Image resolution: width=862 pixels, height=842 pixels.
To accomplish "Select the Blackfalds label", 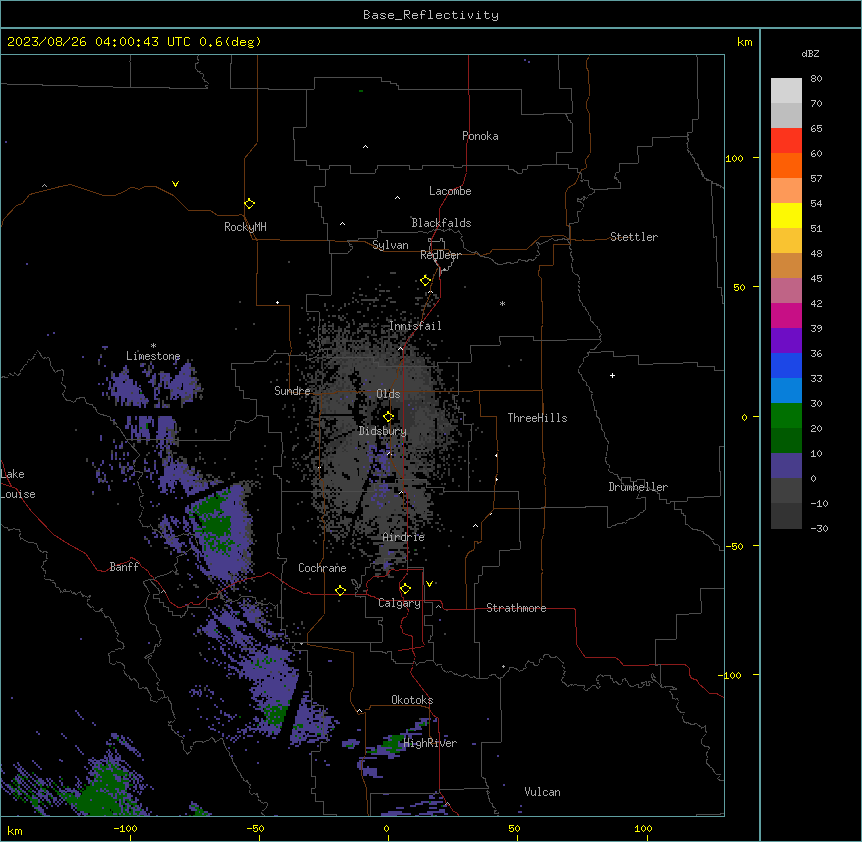I will pos(441,223).
